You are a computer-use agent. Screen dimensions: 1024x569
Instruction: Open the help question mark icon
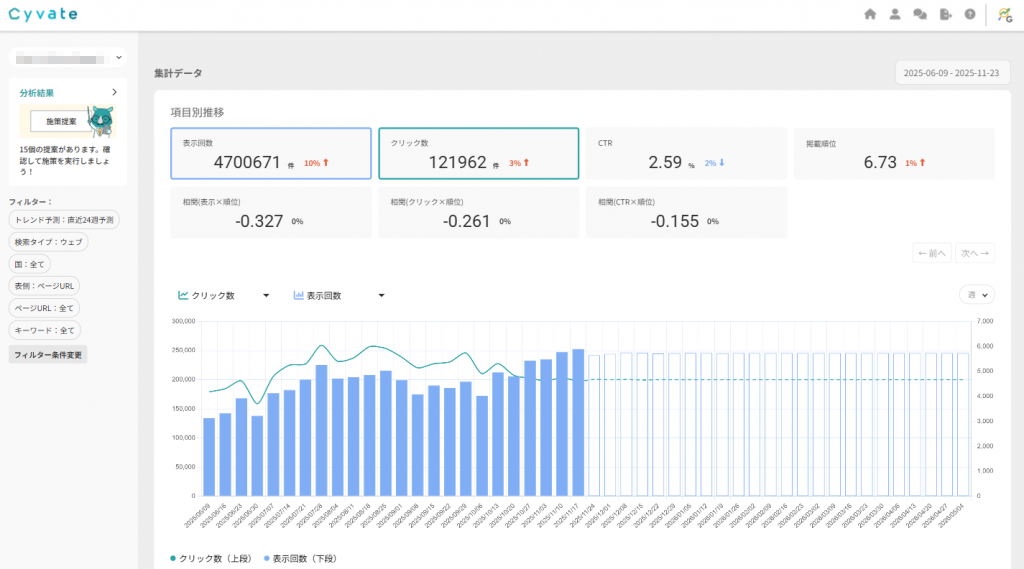click(969, 14)
